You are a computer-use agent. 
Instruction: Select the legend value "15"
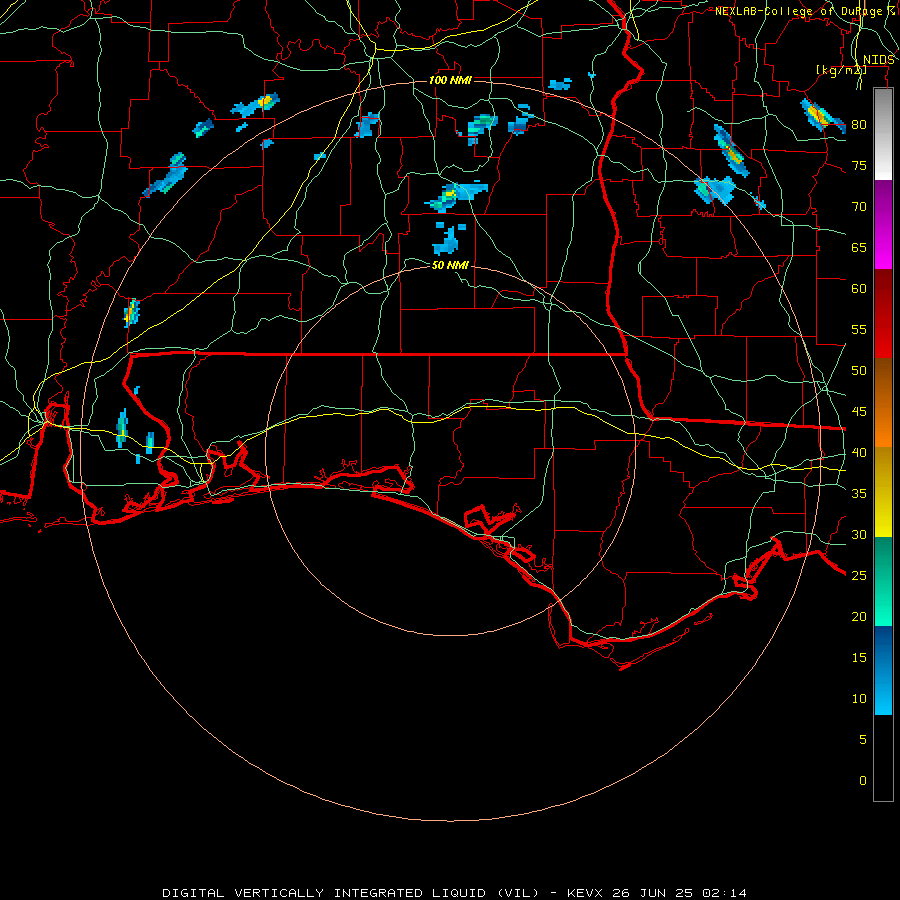tap(859, 657)
